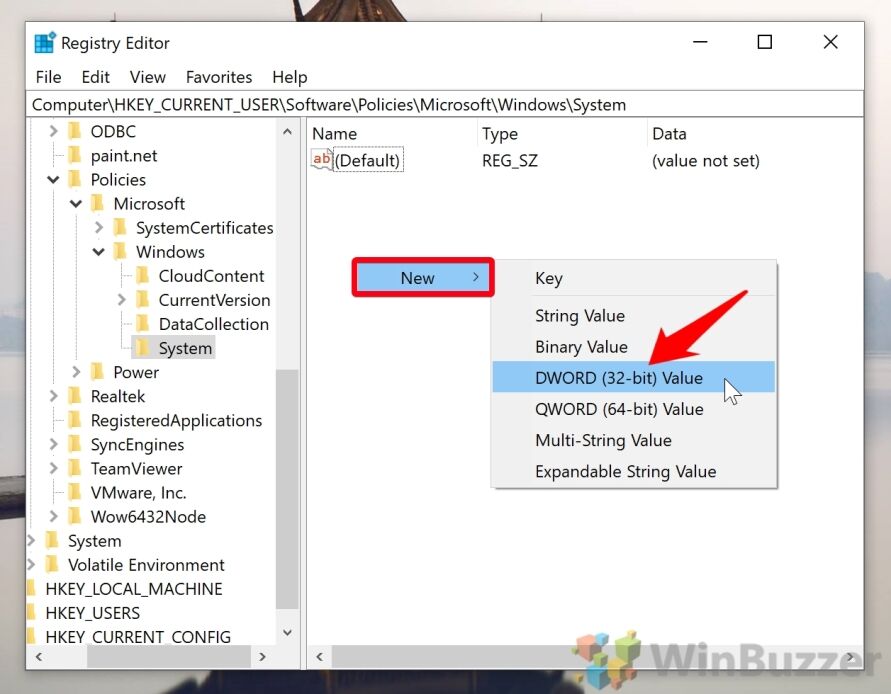Select QWORD (64-bit) Value
Screen dimensions: 891x694
point(634,409)
